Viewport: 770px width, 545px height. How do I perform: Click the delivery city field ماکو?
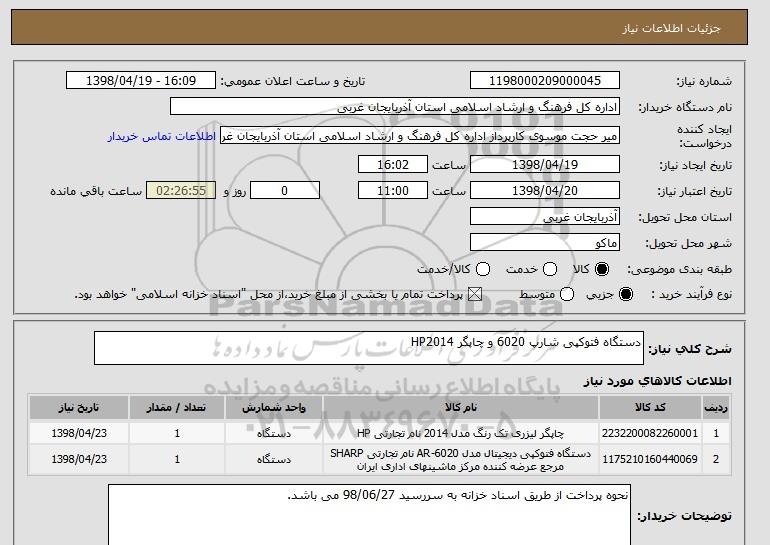[x=545, y=243]
